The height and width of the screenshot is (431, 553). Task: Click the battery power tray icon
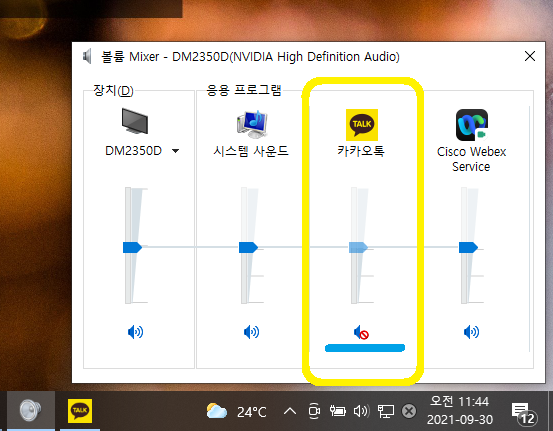338,411
